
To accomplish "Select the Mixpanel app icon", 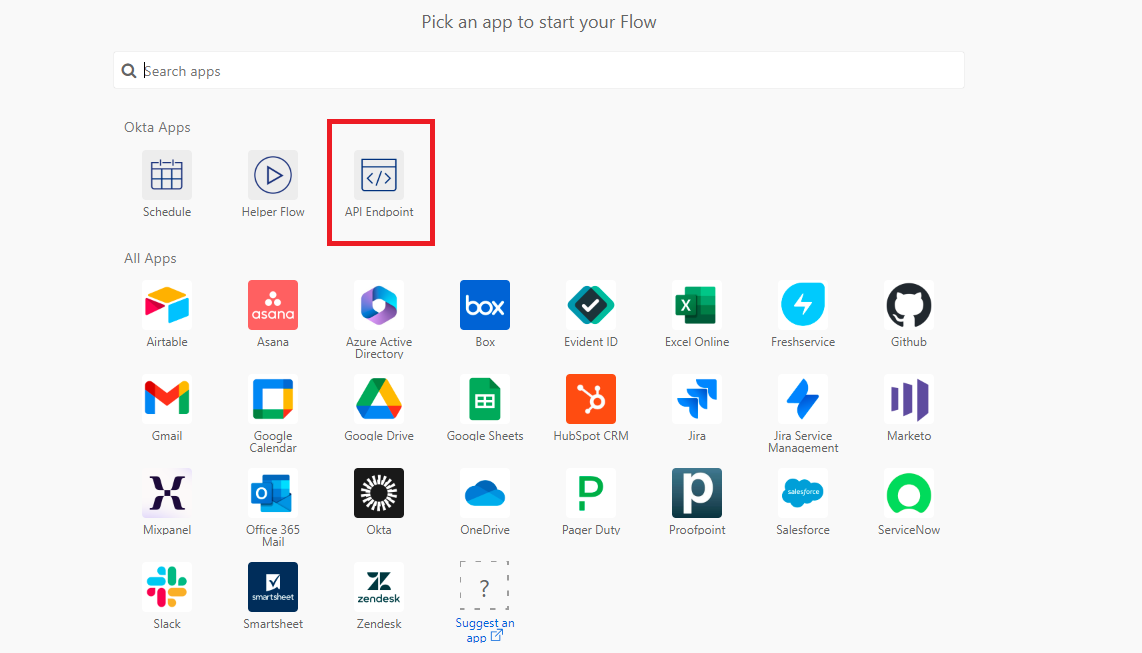I will (167, 493).
